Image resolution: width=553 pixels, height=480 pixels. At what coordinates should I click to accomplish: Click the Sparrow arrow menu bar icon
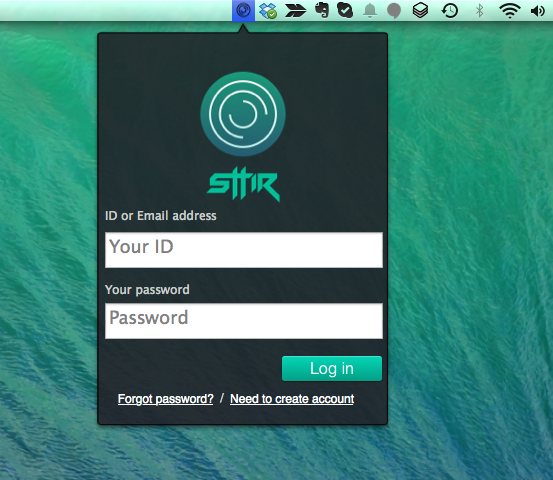click(x=295, y=11)
